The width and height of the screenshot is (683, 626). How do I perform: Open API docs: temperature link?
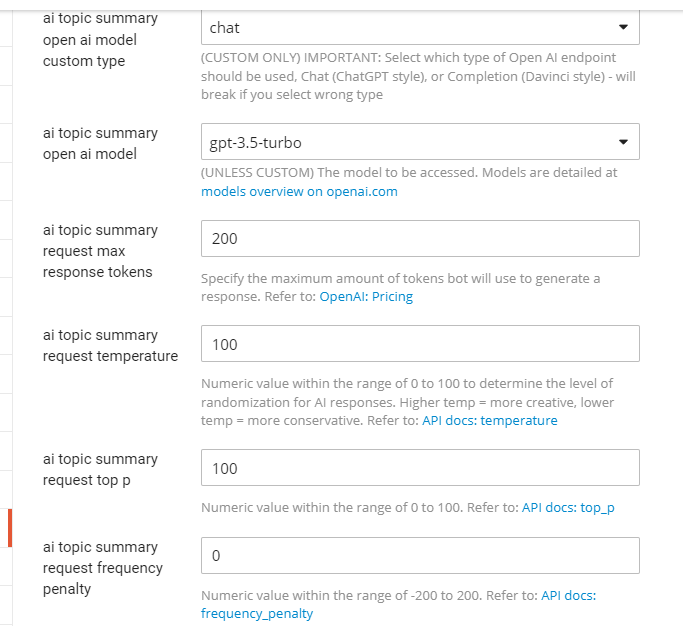click(490, 420)
